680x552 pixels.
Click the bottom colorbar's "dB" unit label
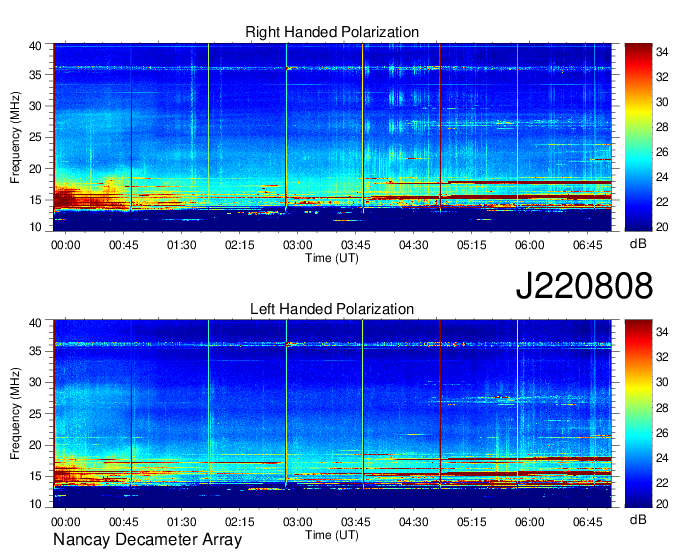[x=638, y=519]
